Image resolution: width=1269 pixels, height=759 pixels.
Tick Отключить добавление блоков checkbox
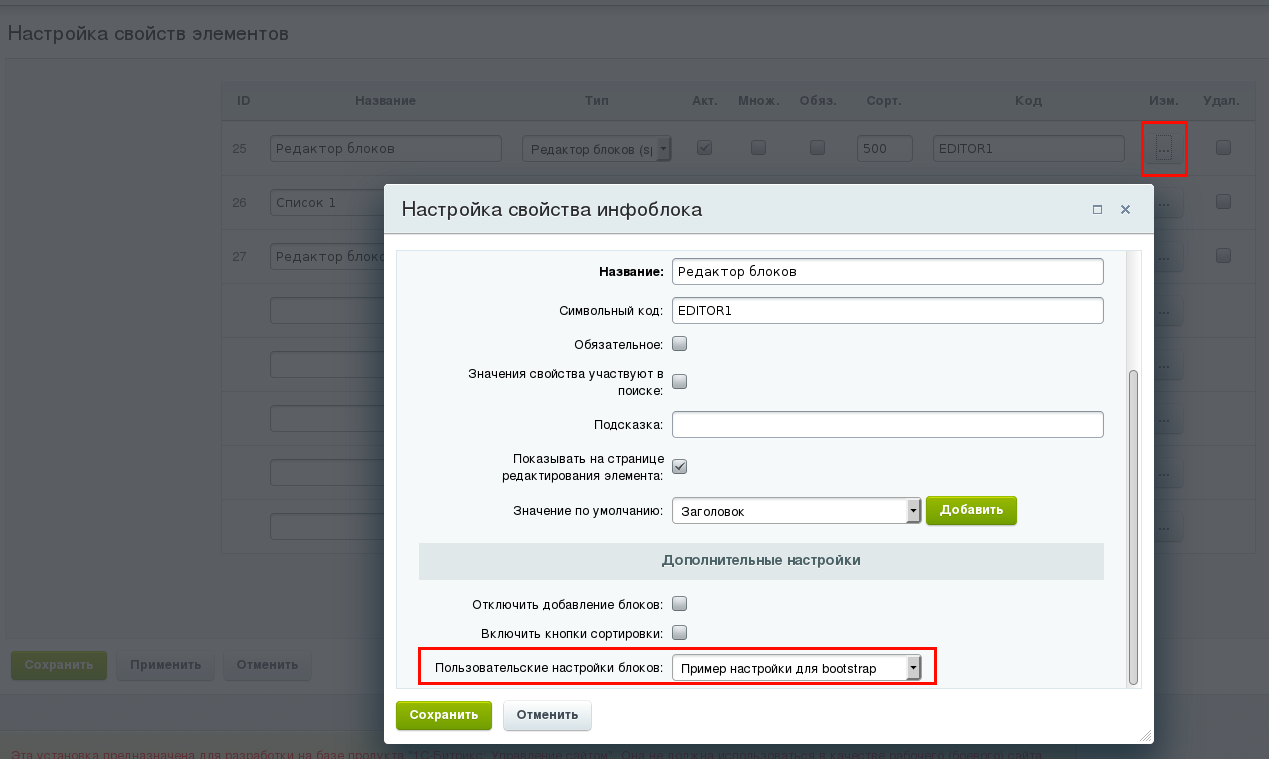(x=679, y=604)
